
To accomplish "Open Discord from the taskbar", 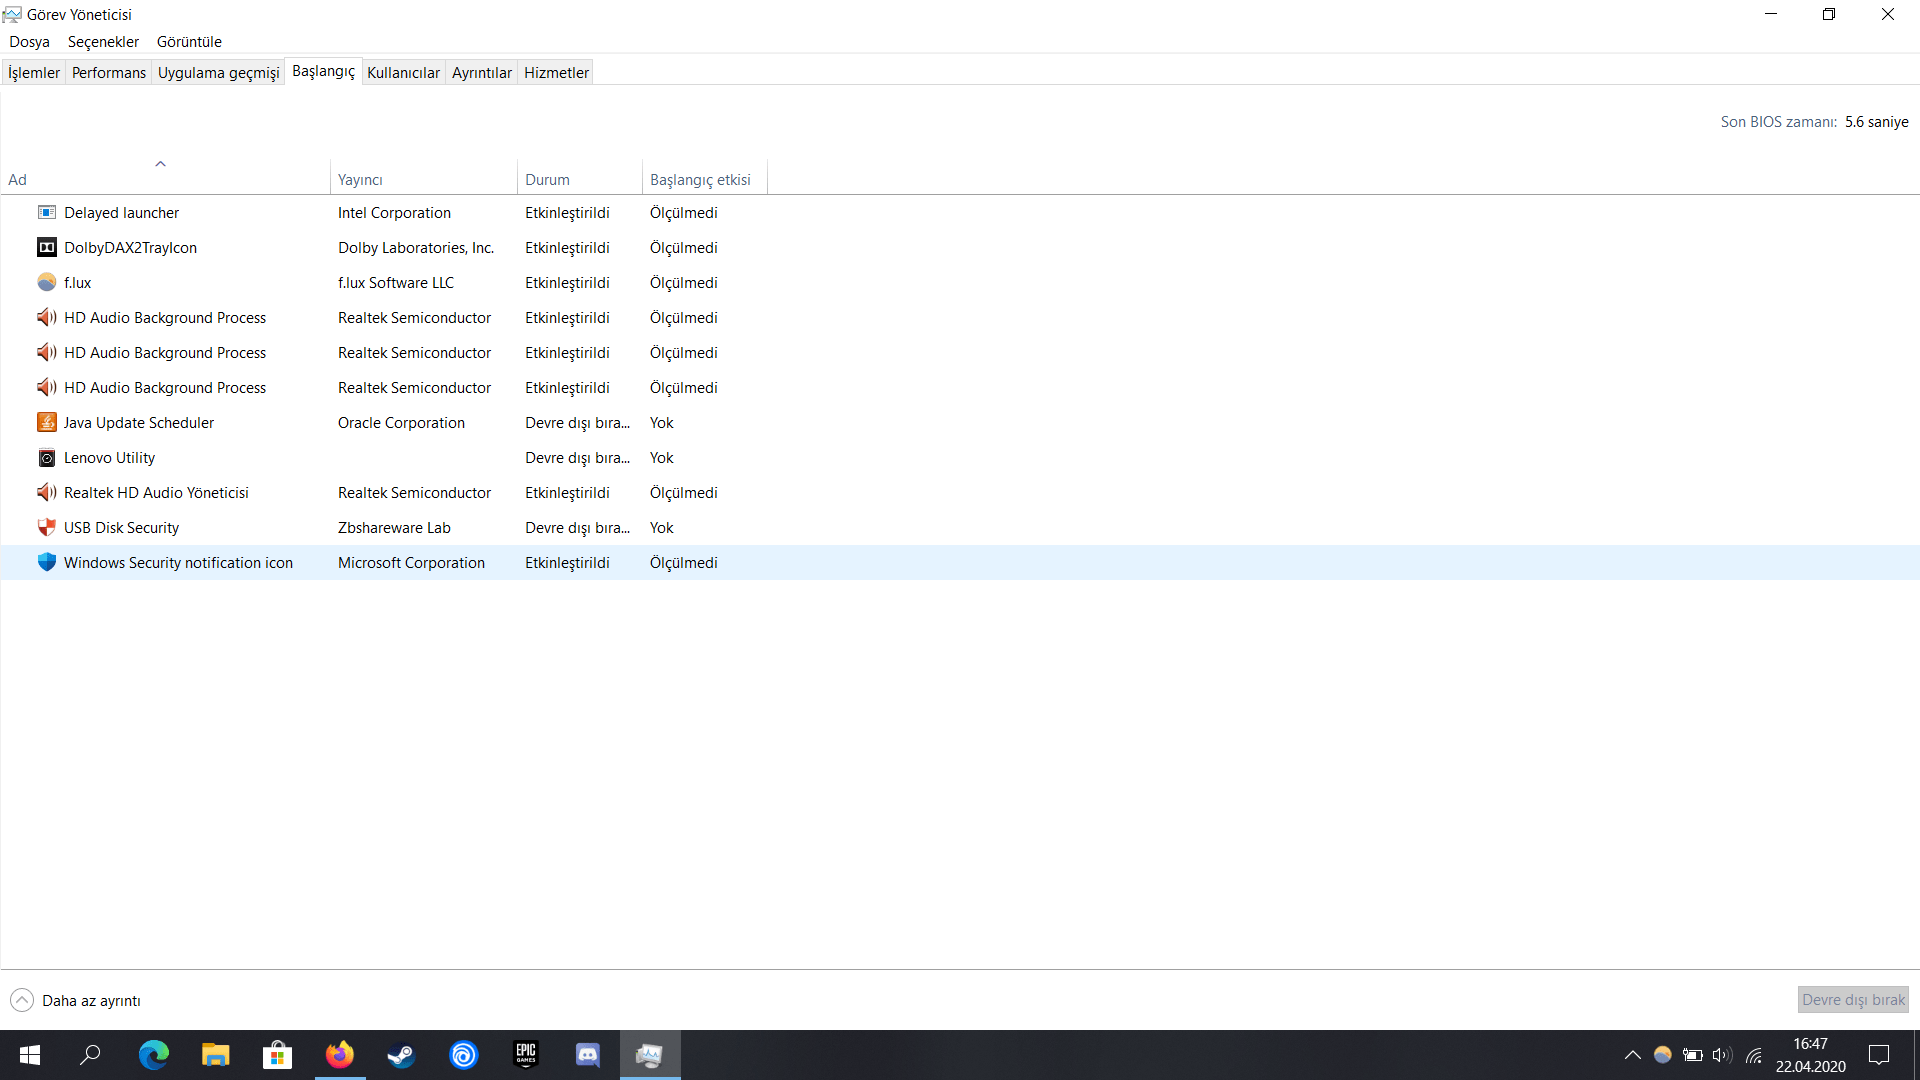I will coord(588,1055).
